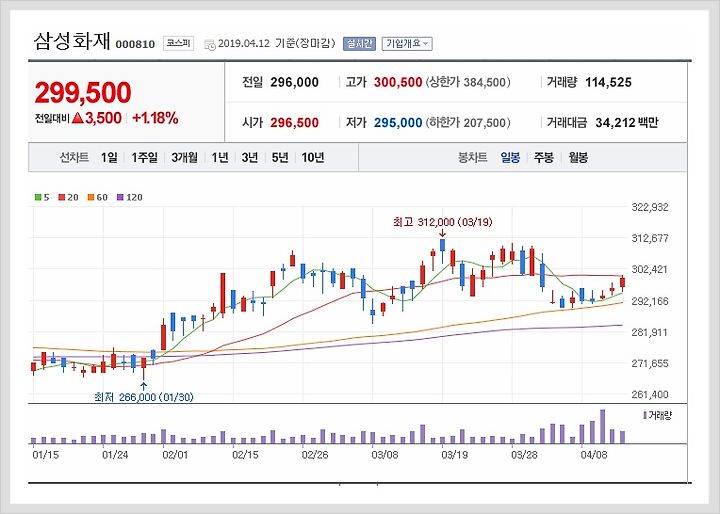The width and height of the screenshot is (720, 514).
Task: Click the tallest volume bar after 04/08
Action: pyautogui.click(x=602, y=426)
